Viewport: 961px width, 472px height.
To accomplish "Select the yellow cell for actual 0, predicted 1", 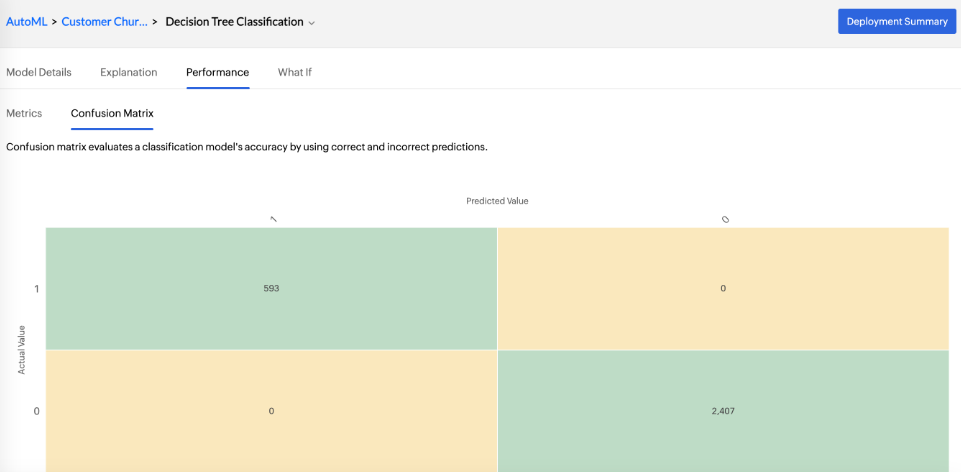I will tap(271, 410).
